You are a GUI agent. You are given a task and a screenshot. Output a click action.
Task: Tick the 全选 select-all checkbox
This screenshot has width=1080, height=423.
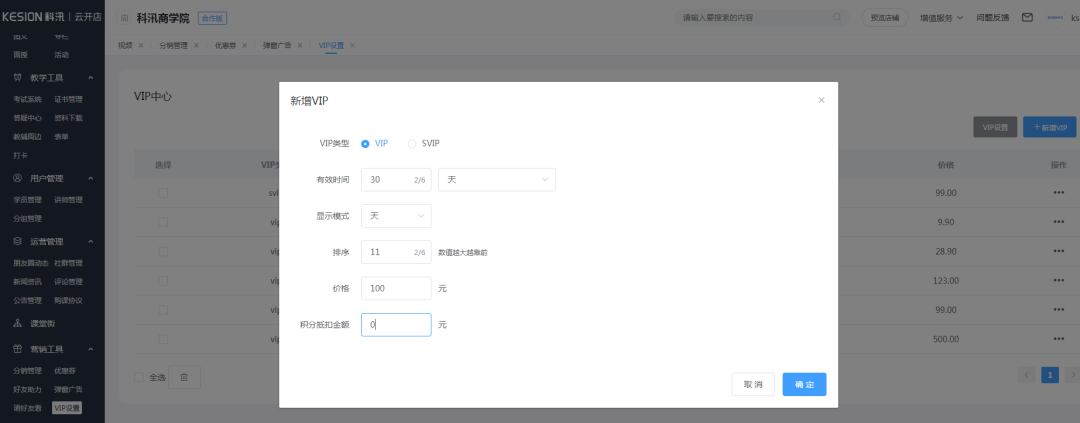tap(139, 377)
